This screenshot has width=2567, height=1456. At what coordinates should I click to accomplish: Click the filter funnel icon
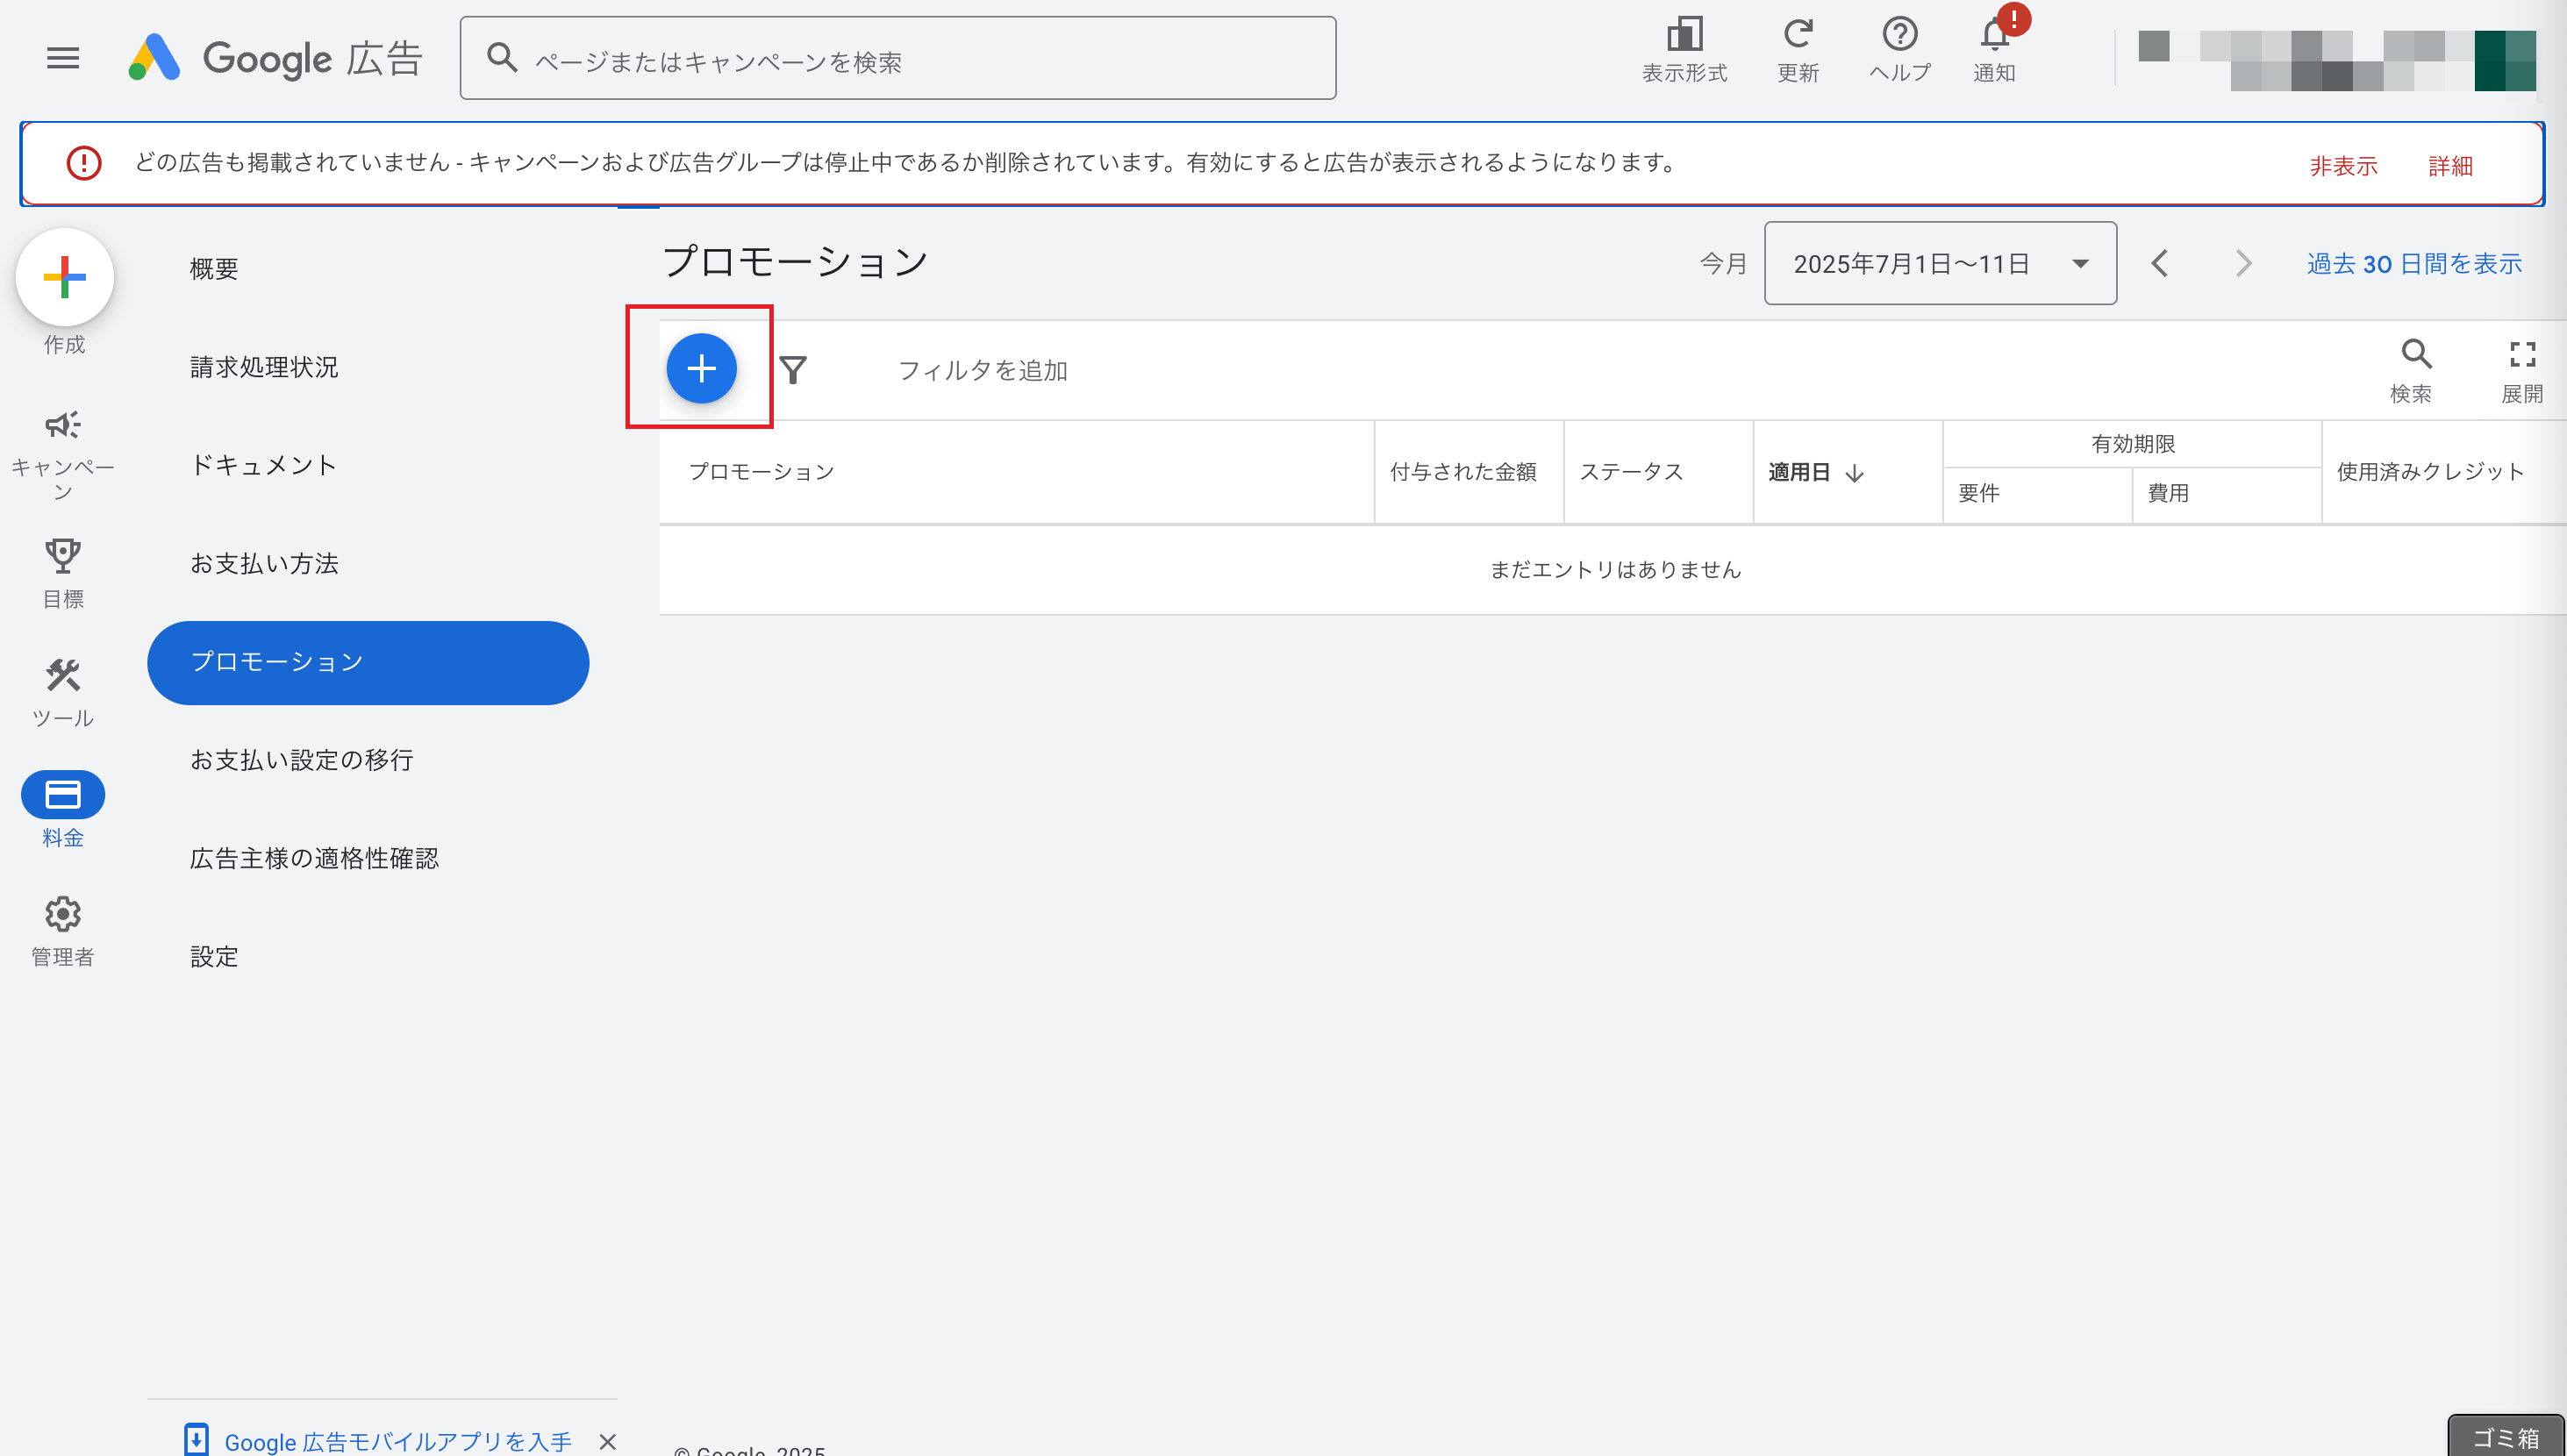coord(793,370)
